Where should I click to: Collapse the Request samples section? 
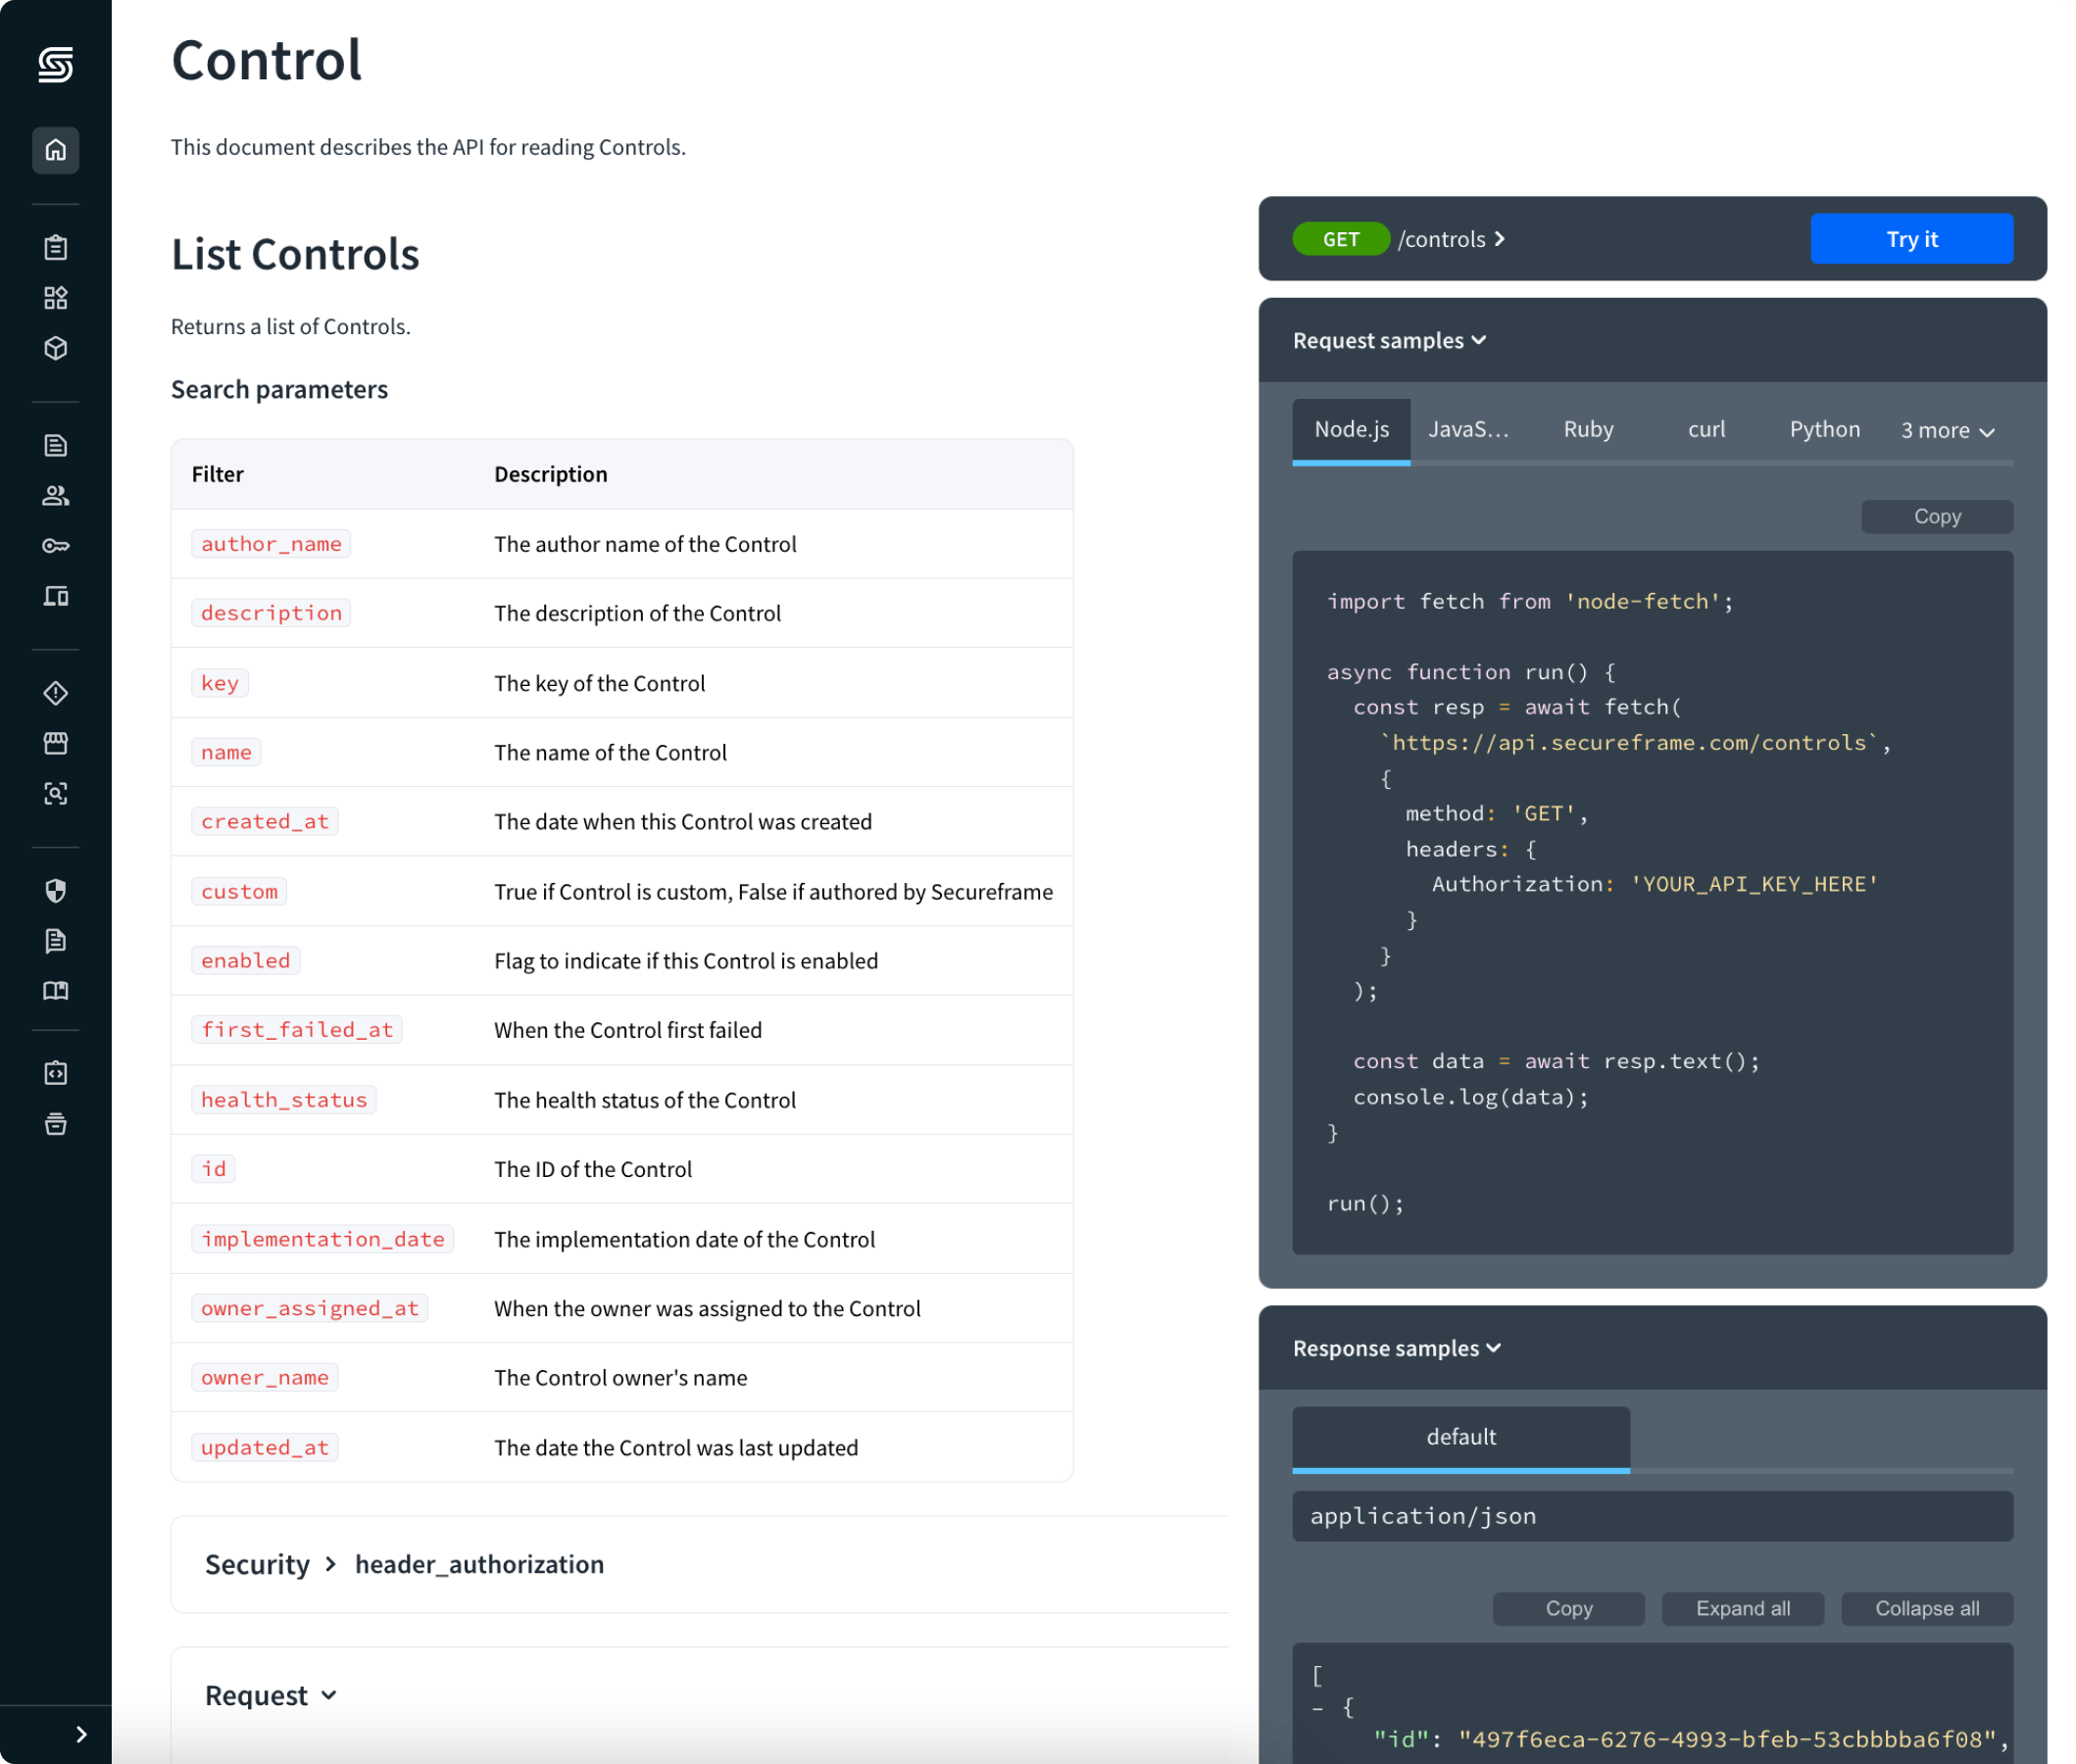(x=1388, y=341)
